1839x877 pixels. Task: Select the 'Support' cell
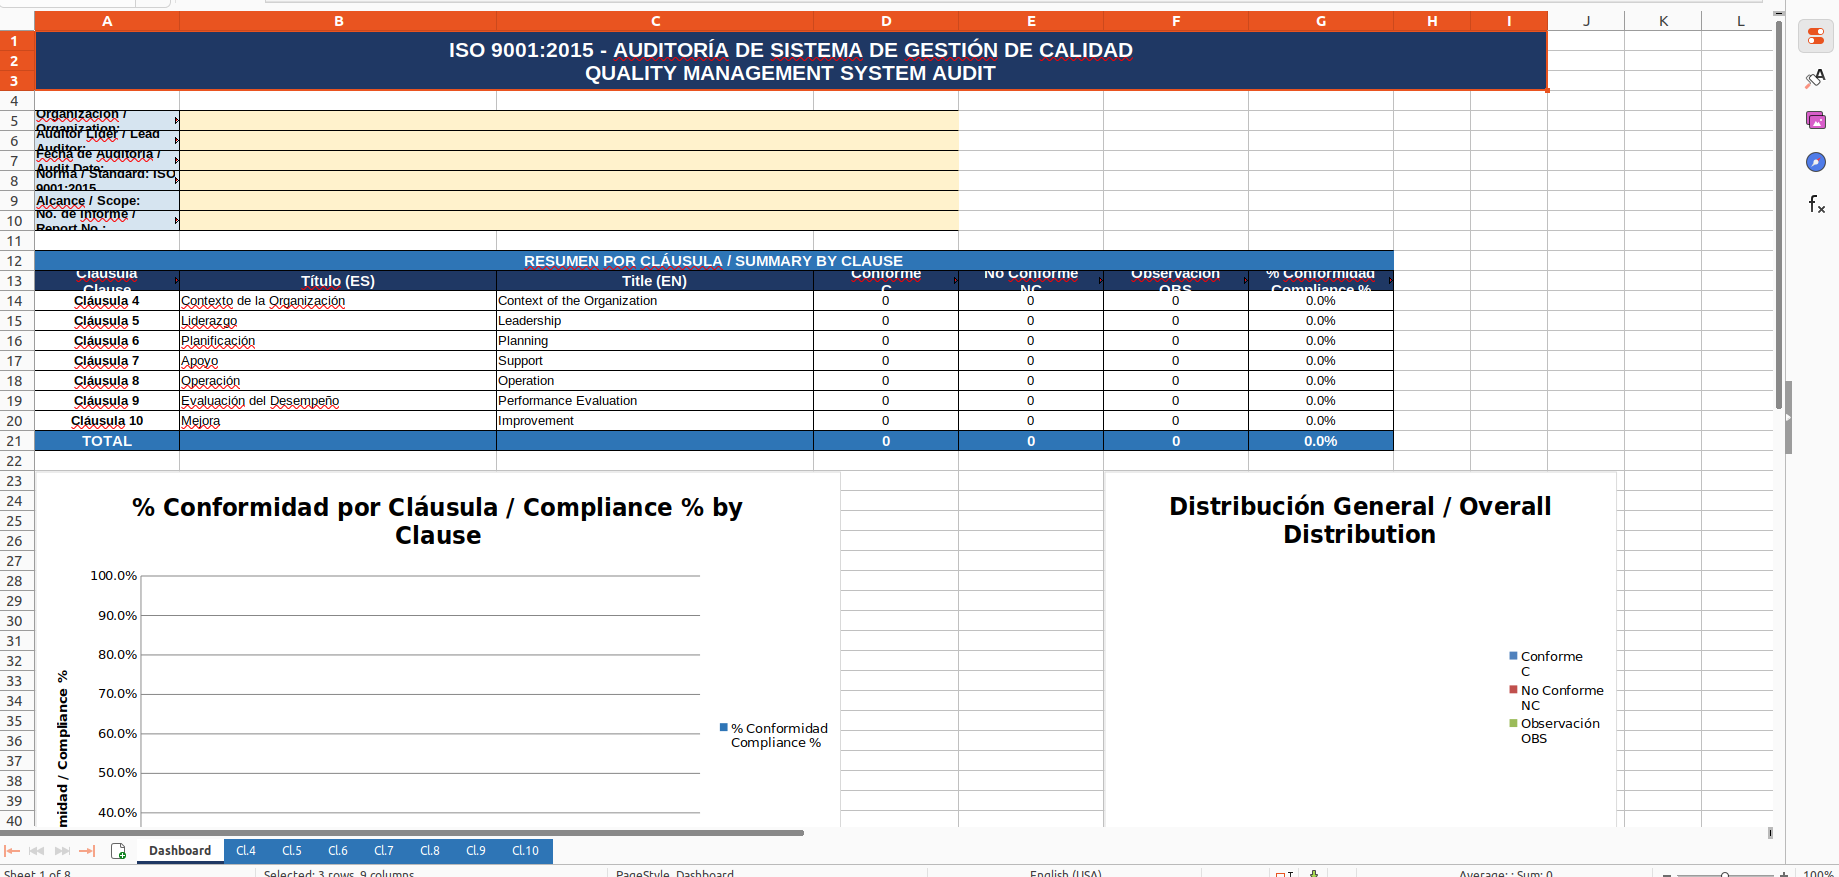[655, 361]
